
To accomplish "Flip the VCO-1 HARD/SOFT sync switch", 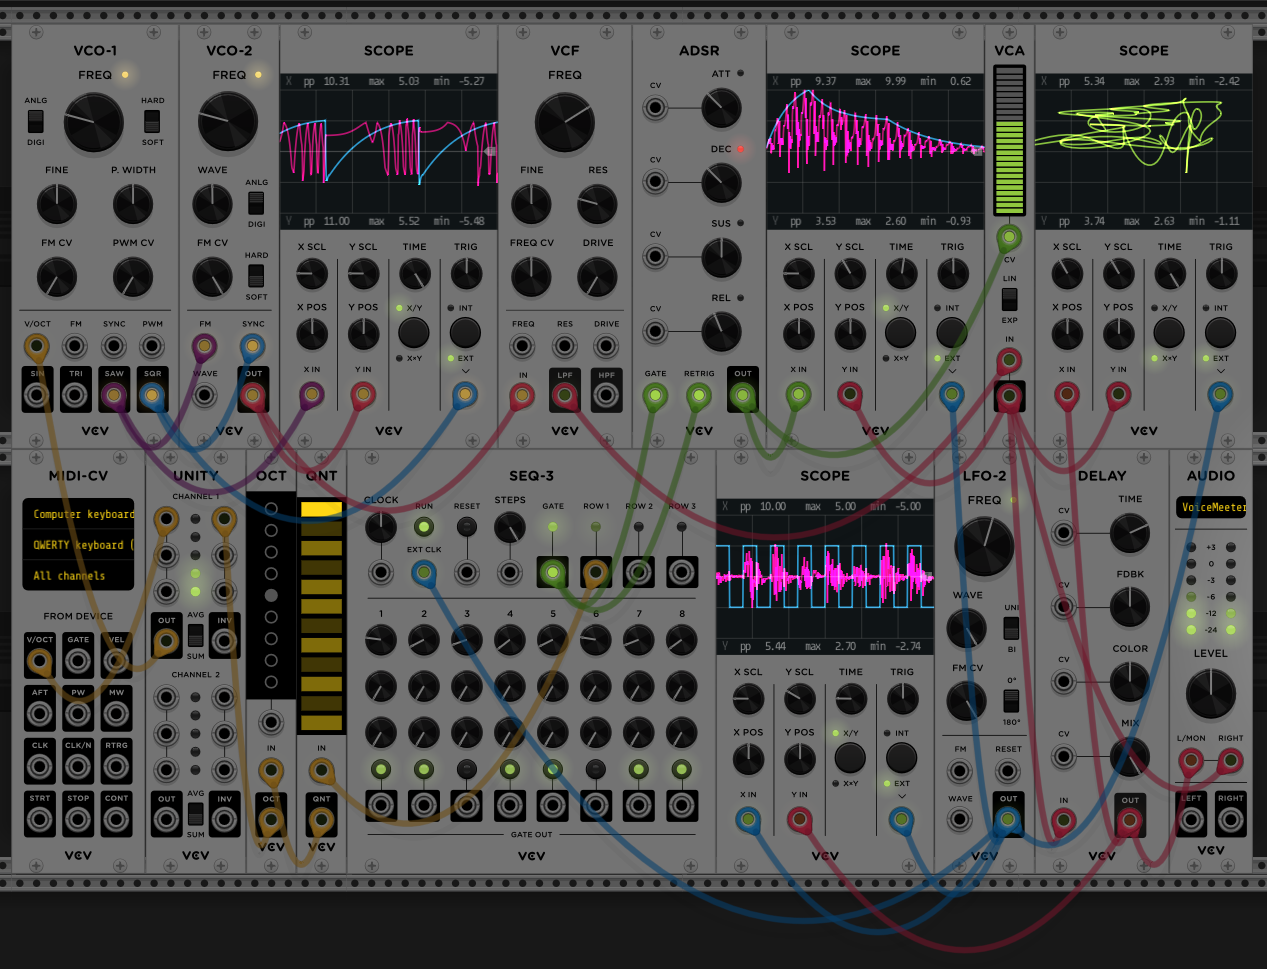I will pyautogui.click(x=152, y=121).
